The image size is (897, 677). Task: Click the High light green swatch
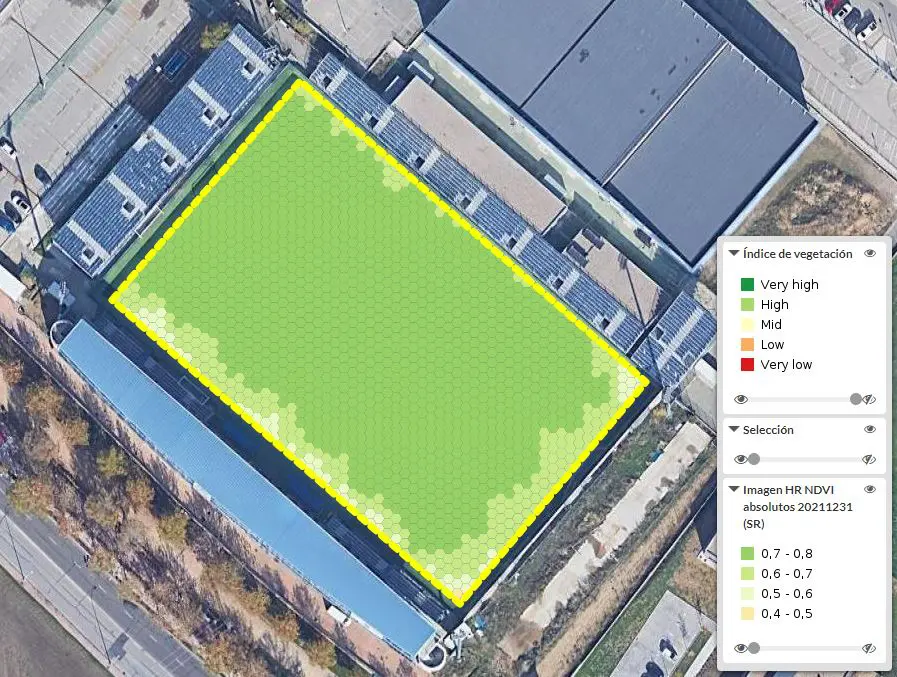[x=747, y=304]
